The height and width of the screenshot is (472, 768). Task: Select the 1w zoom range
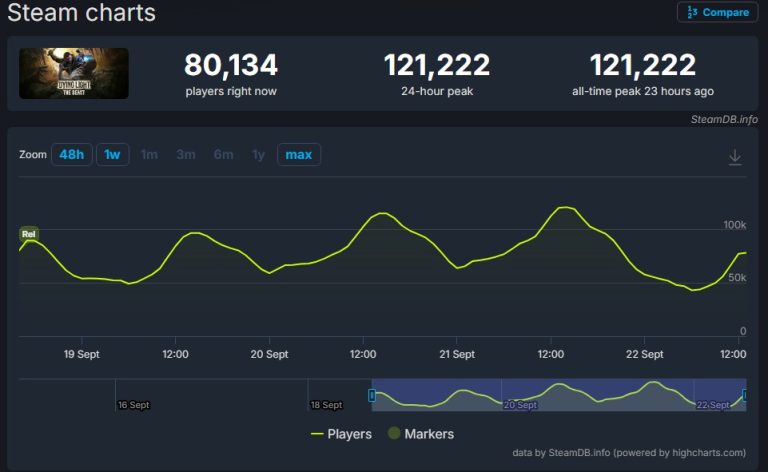[x=112, y=155]
